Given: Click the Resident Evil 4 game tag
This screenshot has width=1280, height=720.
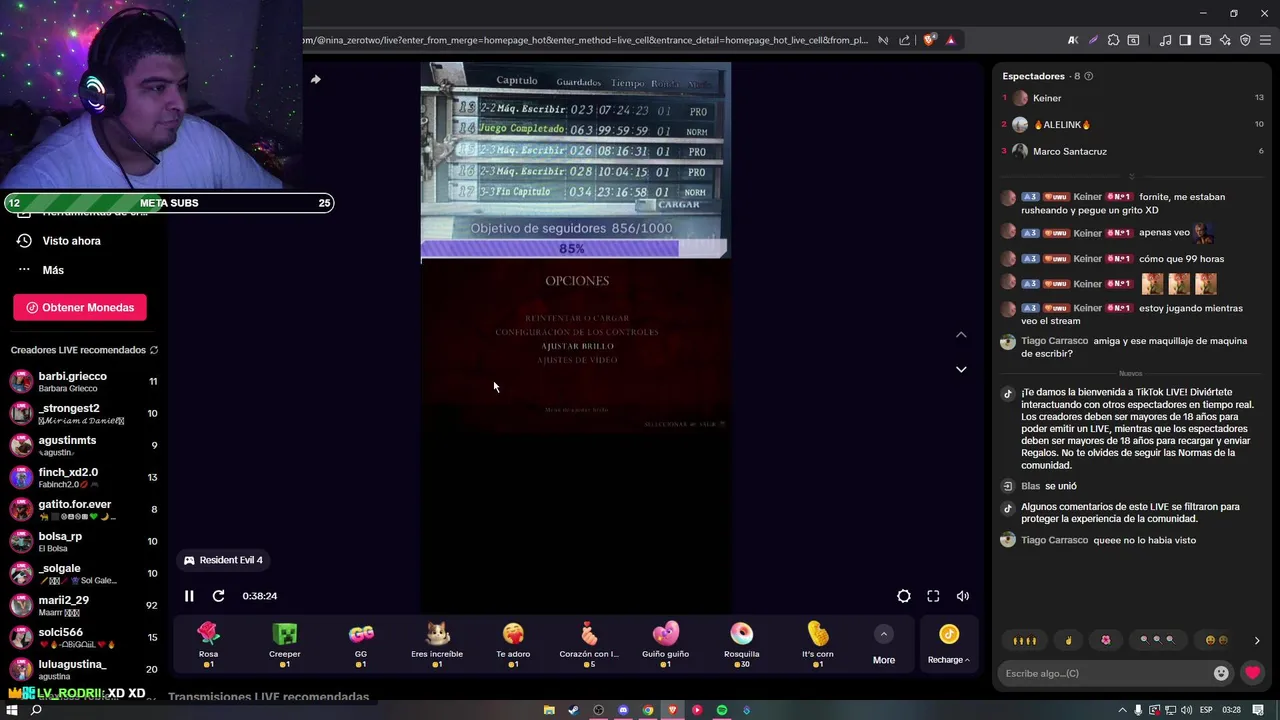Looking at the screenshot, I should pos(223,560).
